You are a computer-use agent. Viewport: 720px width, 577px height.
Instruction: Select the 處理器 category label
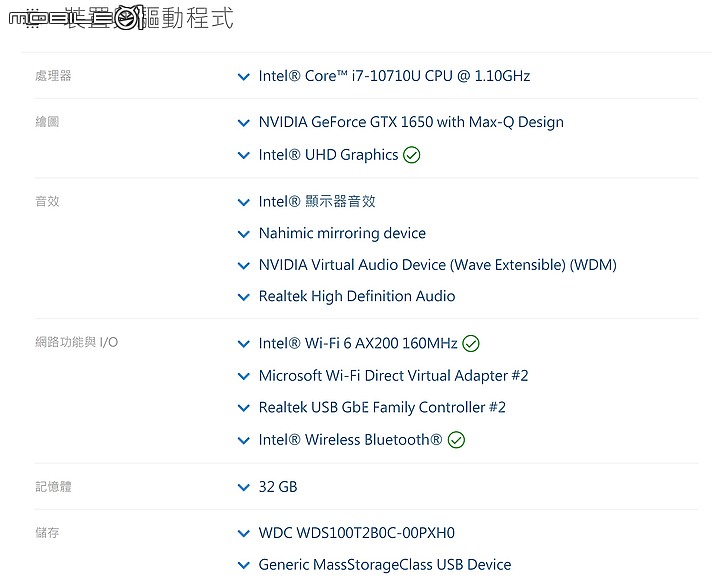coord(53,76)
